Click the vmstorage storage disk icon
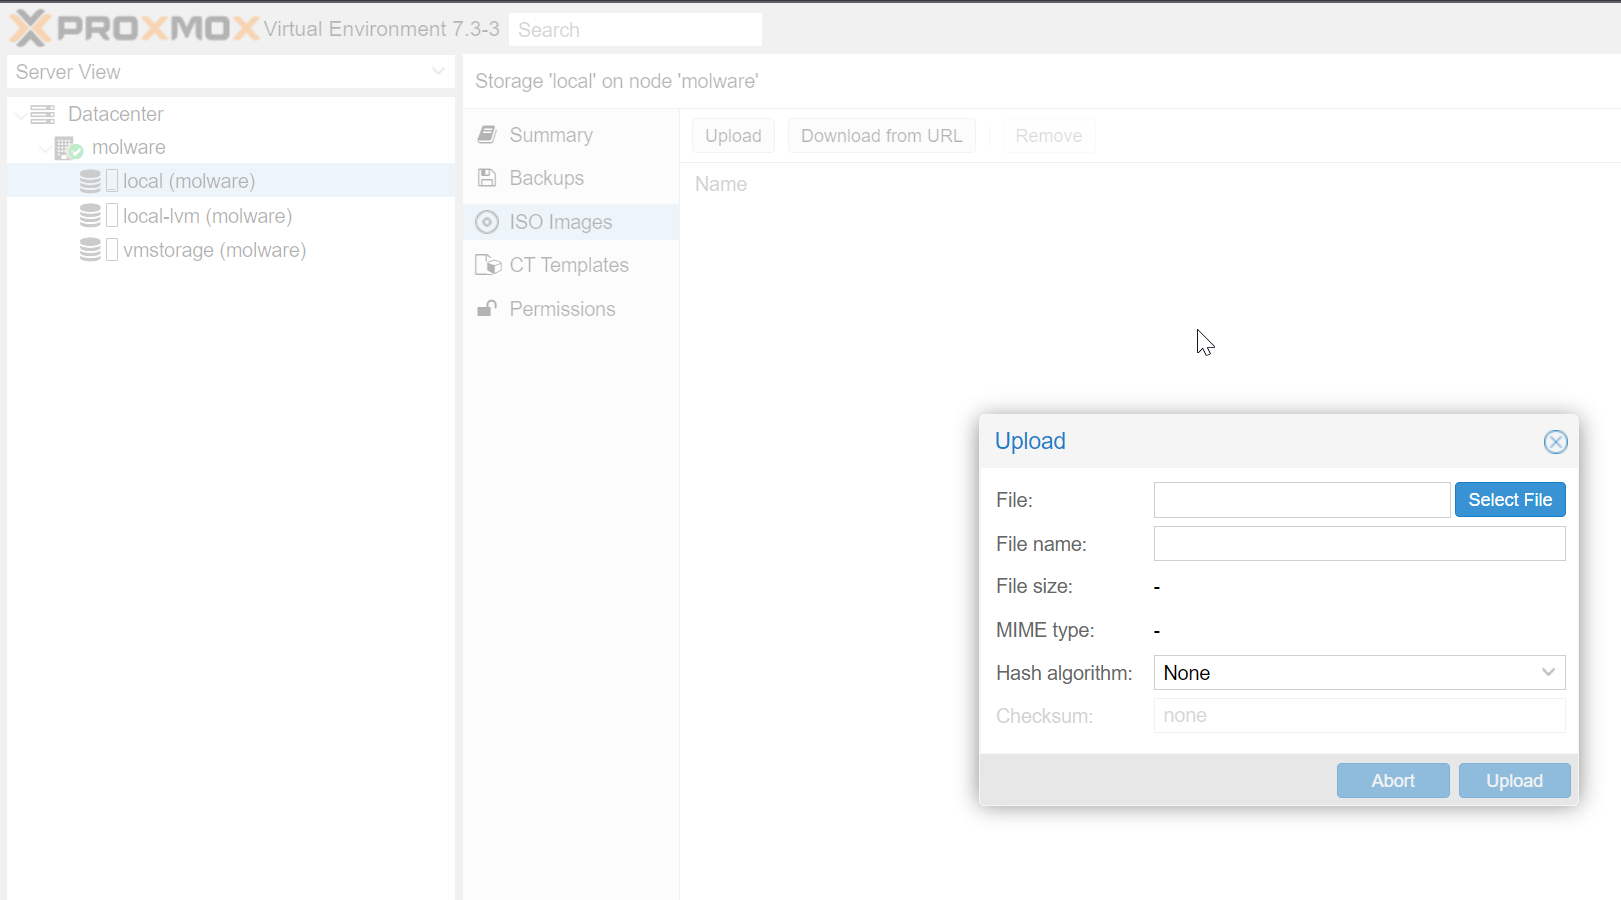Screen dimensions: 1621x900 [90, 250]
